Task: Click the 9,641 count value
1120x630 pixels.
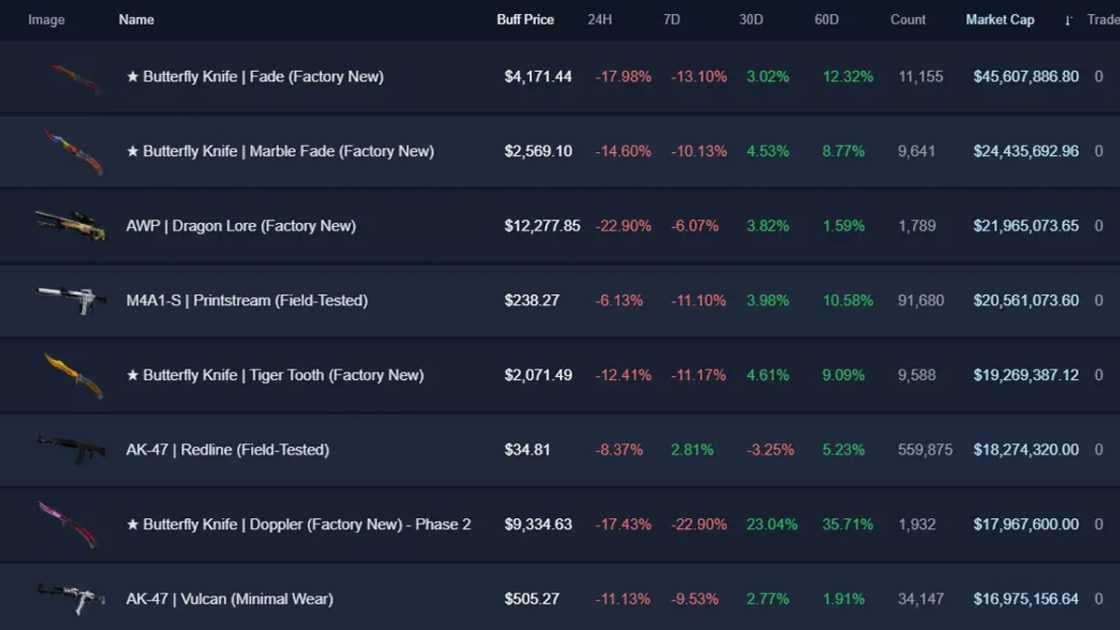Action: 916,151
